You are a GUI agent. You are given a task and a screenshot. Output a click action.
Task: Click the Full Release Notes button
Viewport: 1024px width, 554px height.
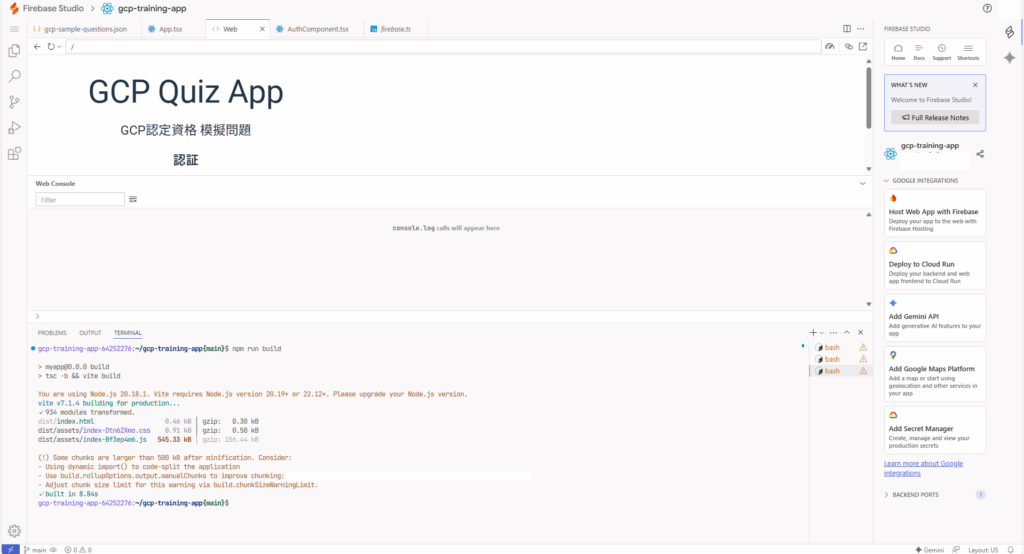(934, 117)
